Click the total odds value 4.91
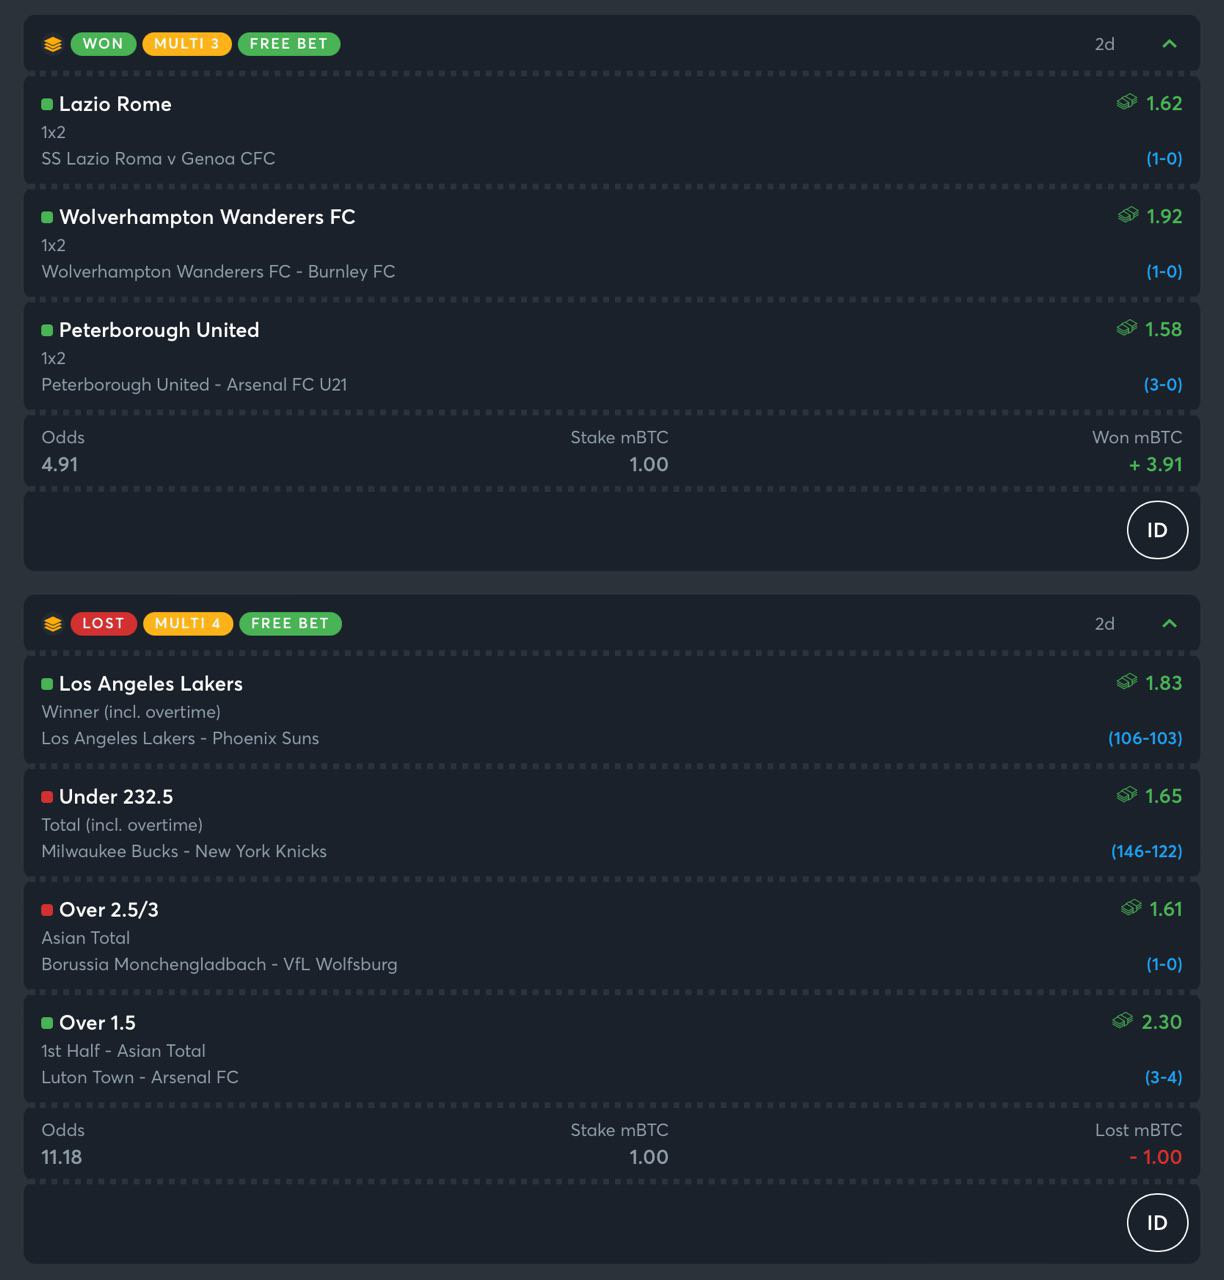The width and height of the screenshot is (1224, 1280). [x=60, y=464]
